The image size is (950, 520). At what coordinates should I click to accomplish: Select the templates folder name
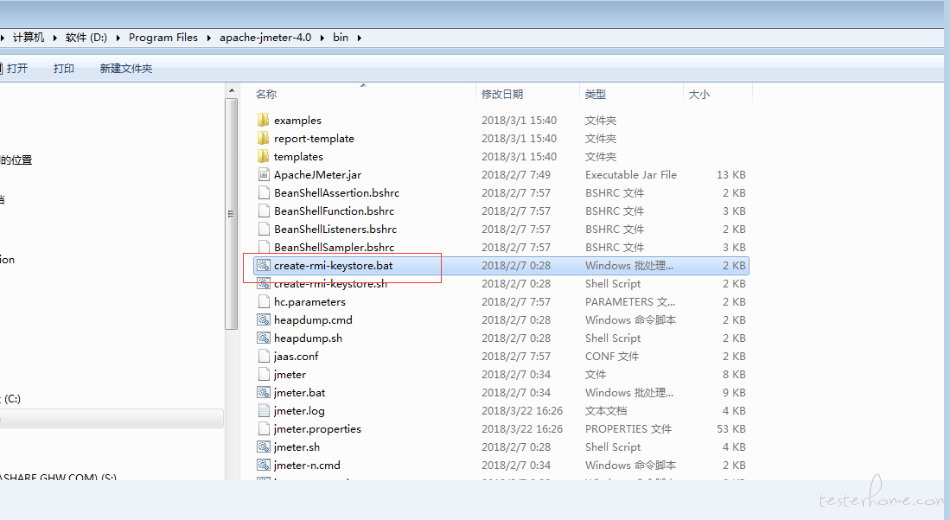298,157
